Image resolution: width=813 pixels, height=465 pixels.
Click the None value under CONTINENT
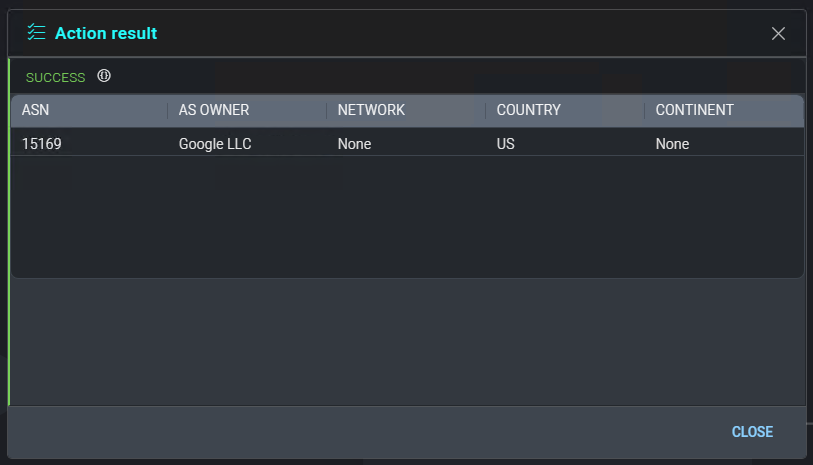(672, 144)
